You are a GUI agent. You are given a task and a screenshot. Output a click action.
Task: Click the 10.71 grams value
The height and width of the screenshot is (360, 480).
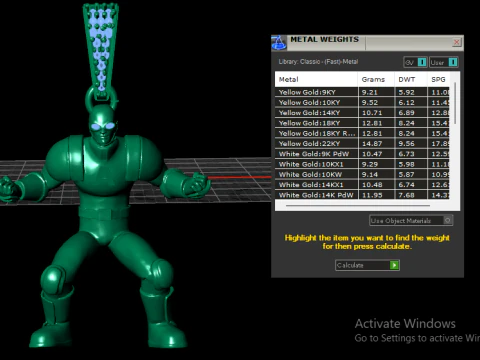(372, 113)
